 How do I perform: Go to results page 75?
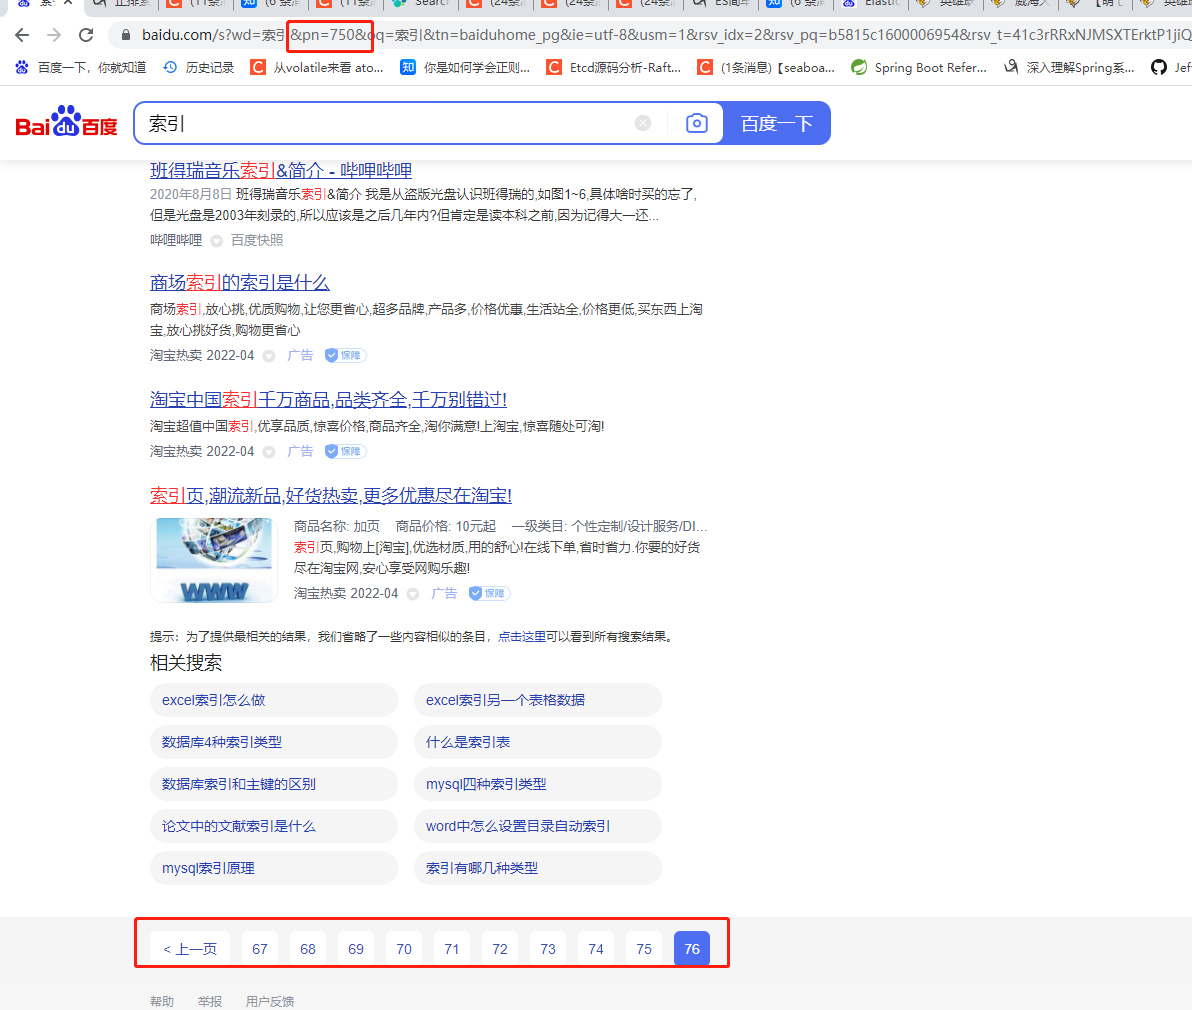click(644, 948)
